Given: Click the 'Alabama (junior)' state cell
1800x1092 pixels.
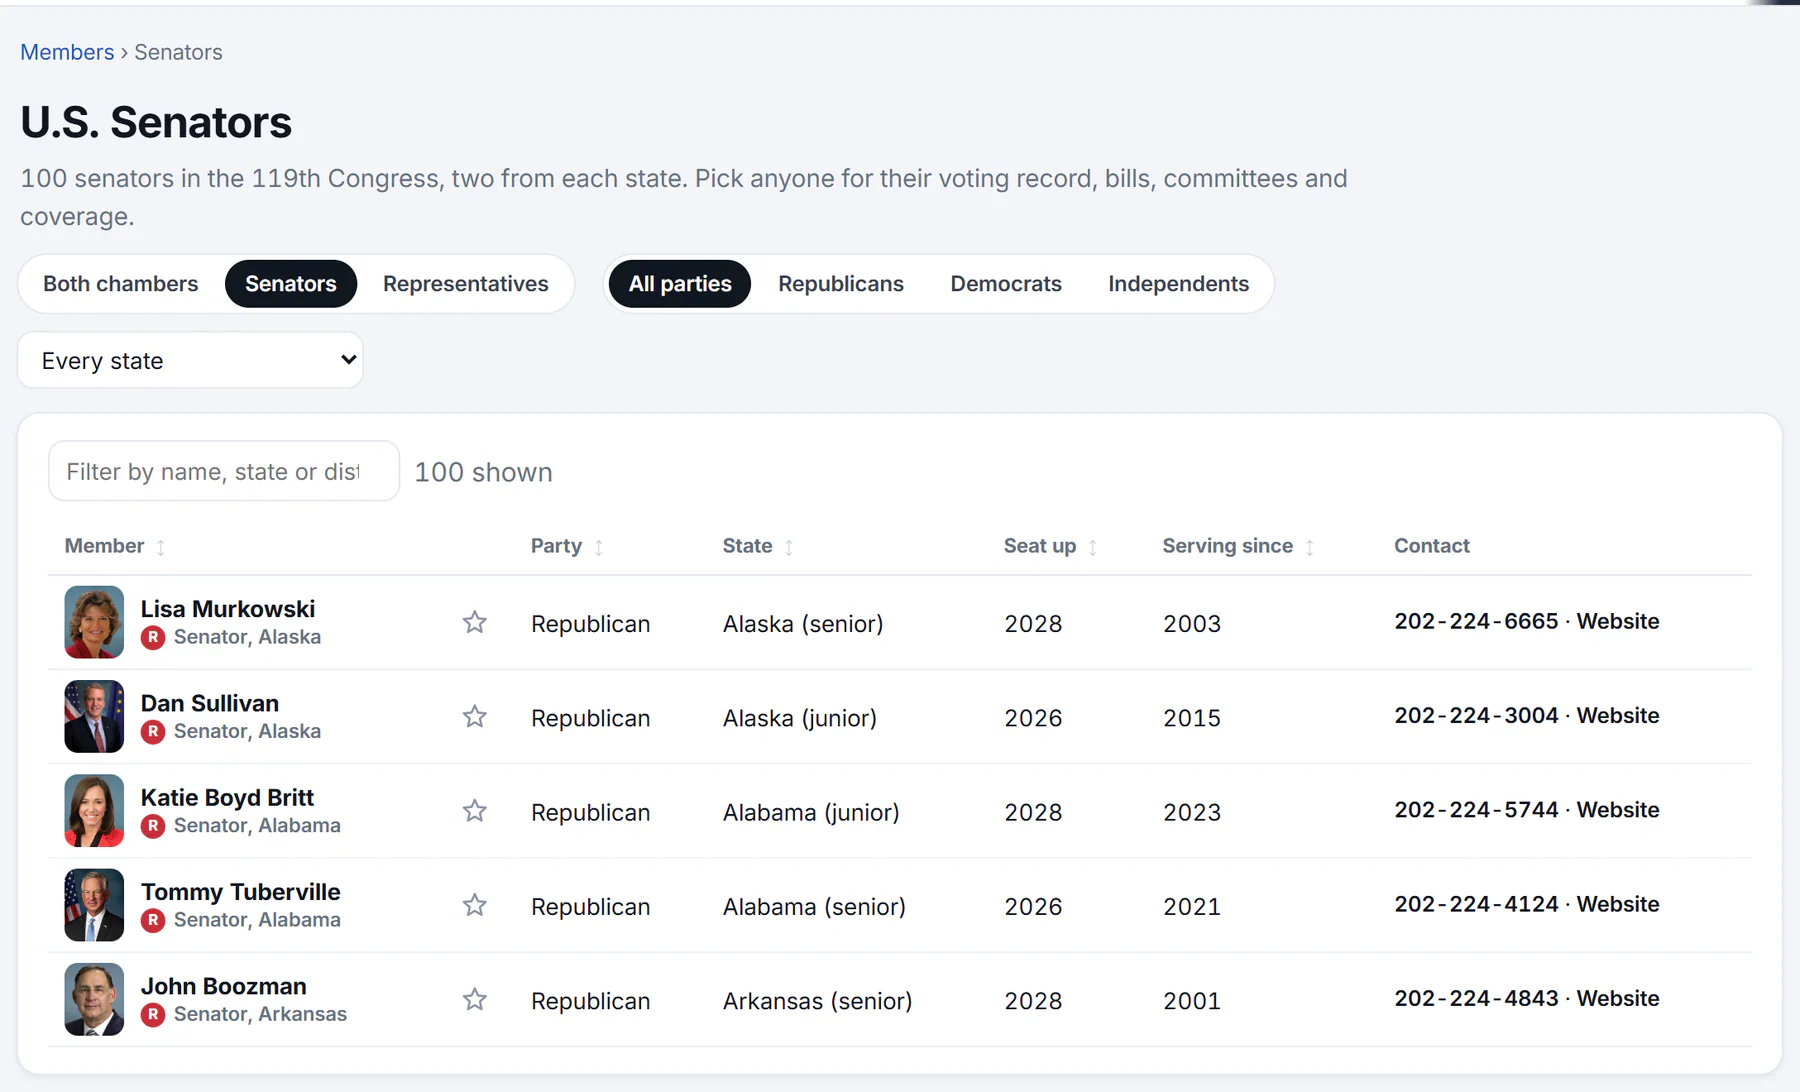Looking at the screenshot, I should [x=811, y=812].
